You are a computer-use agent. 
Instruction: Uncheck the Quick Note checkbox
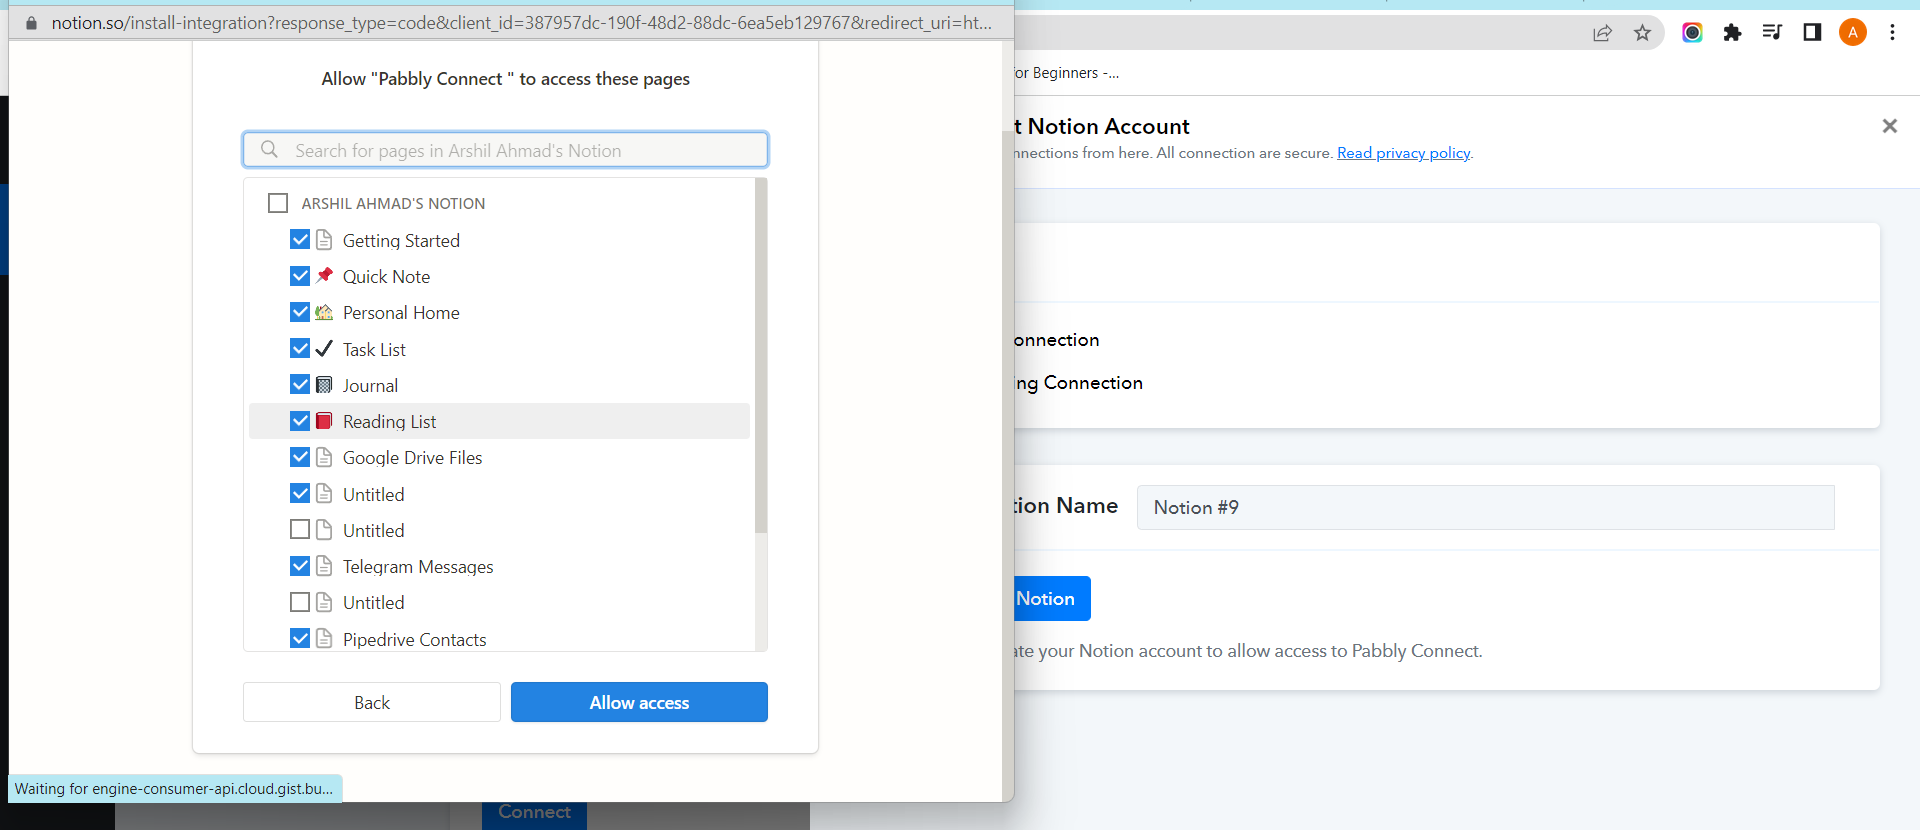click(x=300, y=276)
